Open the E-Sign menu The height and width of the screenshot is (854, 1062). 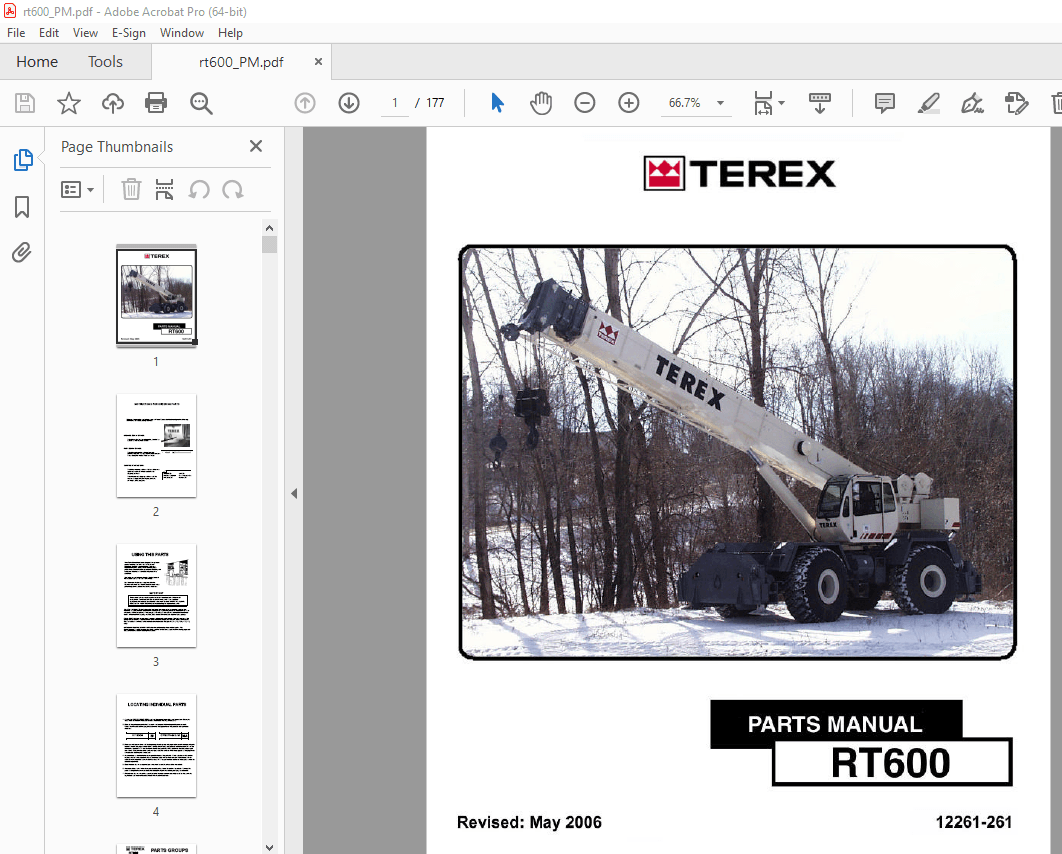tap(129, 32)
